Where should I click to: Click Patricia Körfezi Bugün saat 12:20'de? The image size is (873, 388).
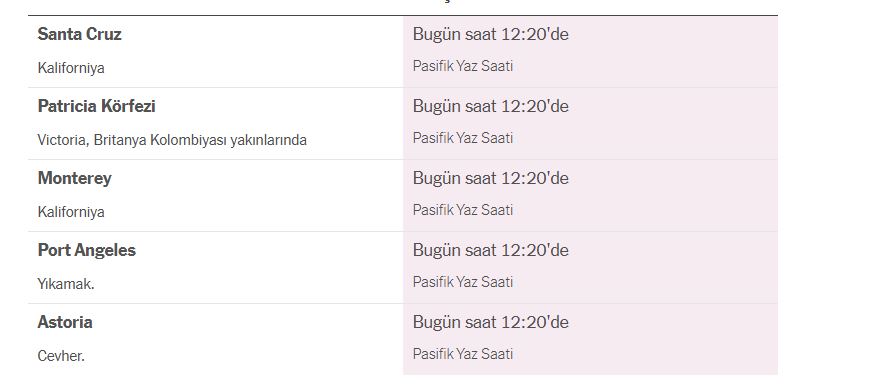pyautogui.click(x=491, y=106)
